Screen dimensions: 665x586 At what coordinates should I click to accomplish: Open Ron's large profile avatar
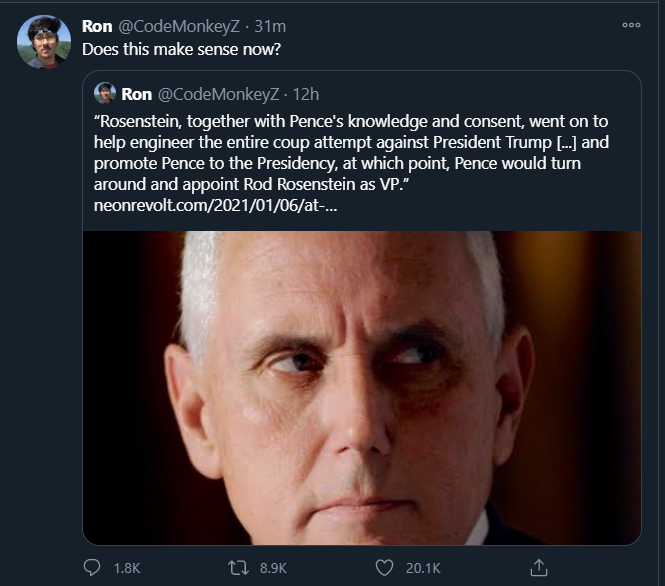tap(44, 42)
